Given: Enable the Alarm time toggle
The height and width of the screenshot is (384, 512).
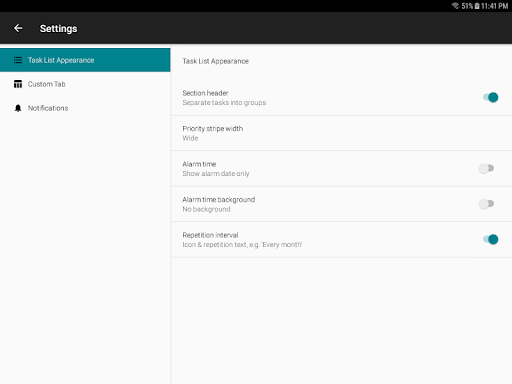Looking at the screenshot, I should (x=486, y=168).
